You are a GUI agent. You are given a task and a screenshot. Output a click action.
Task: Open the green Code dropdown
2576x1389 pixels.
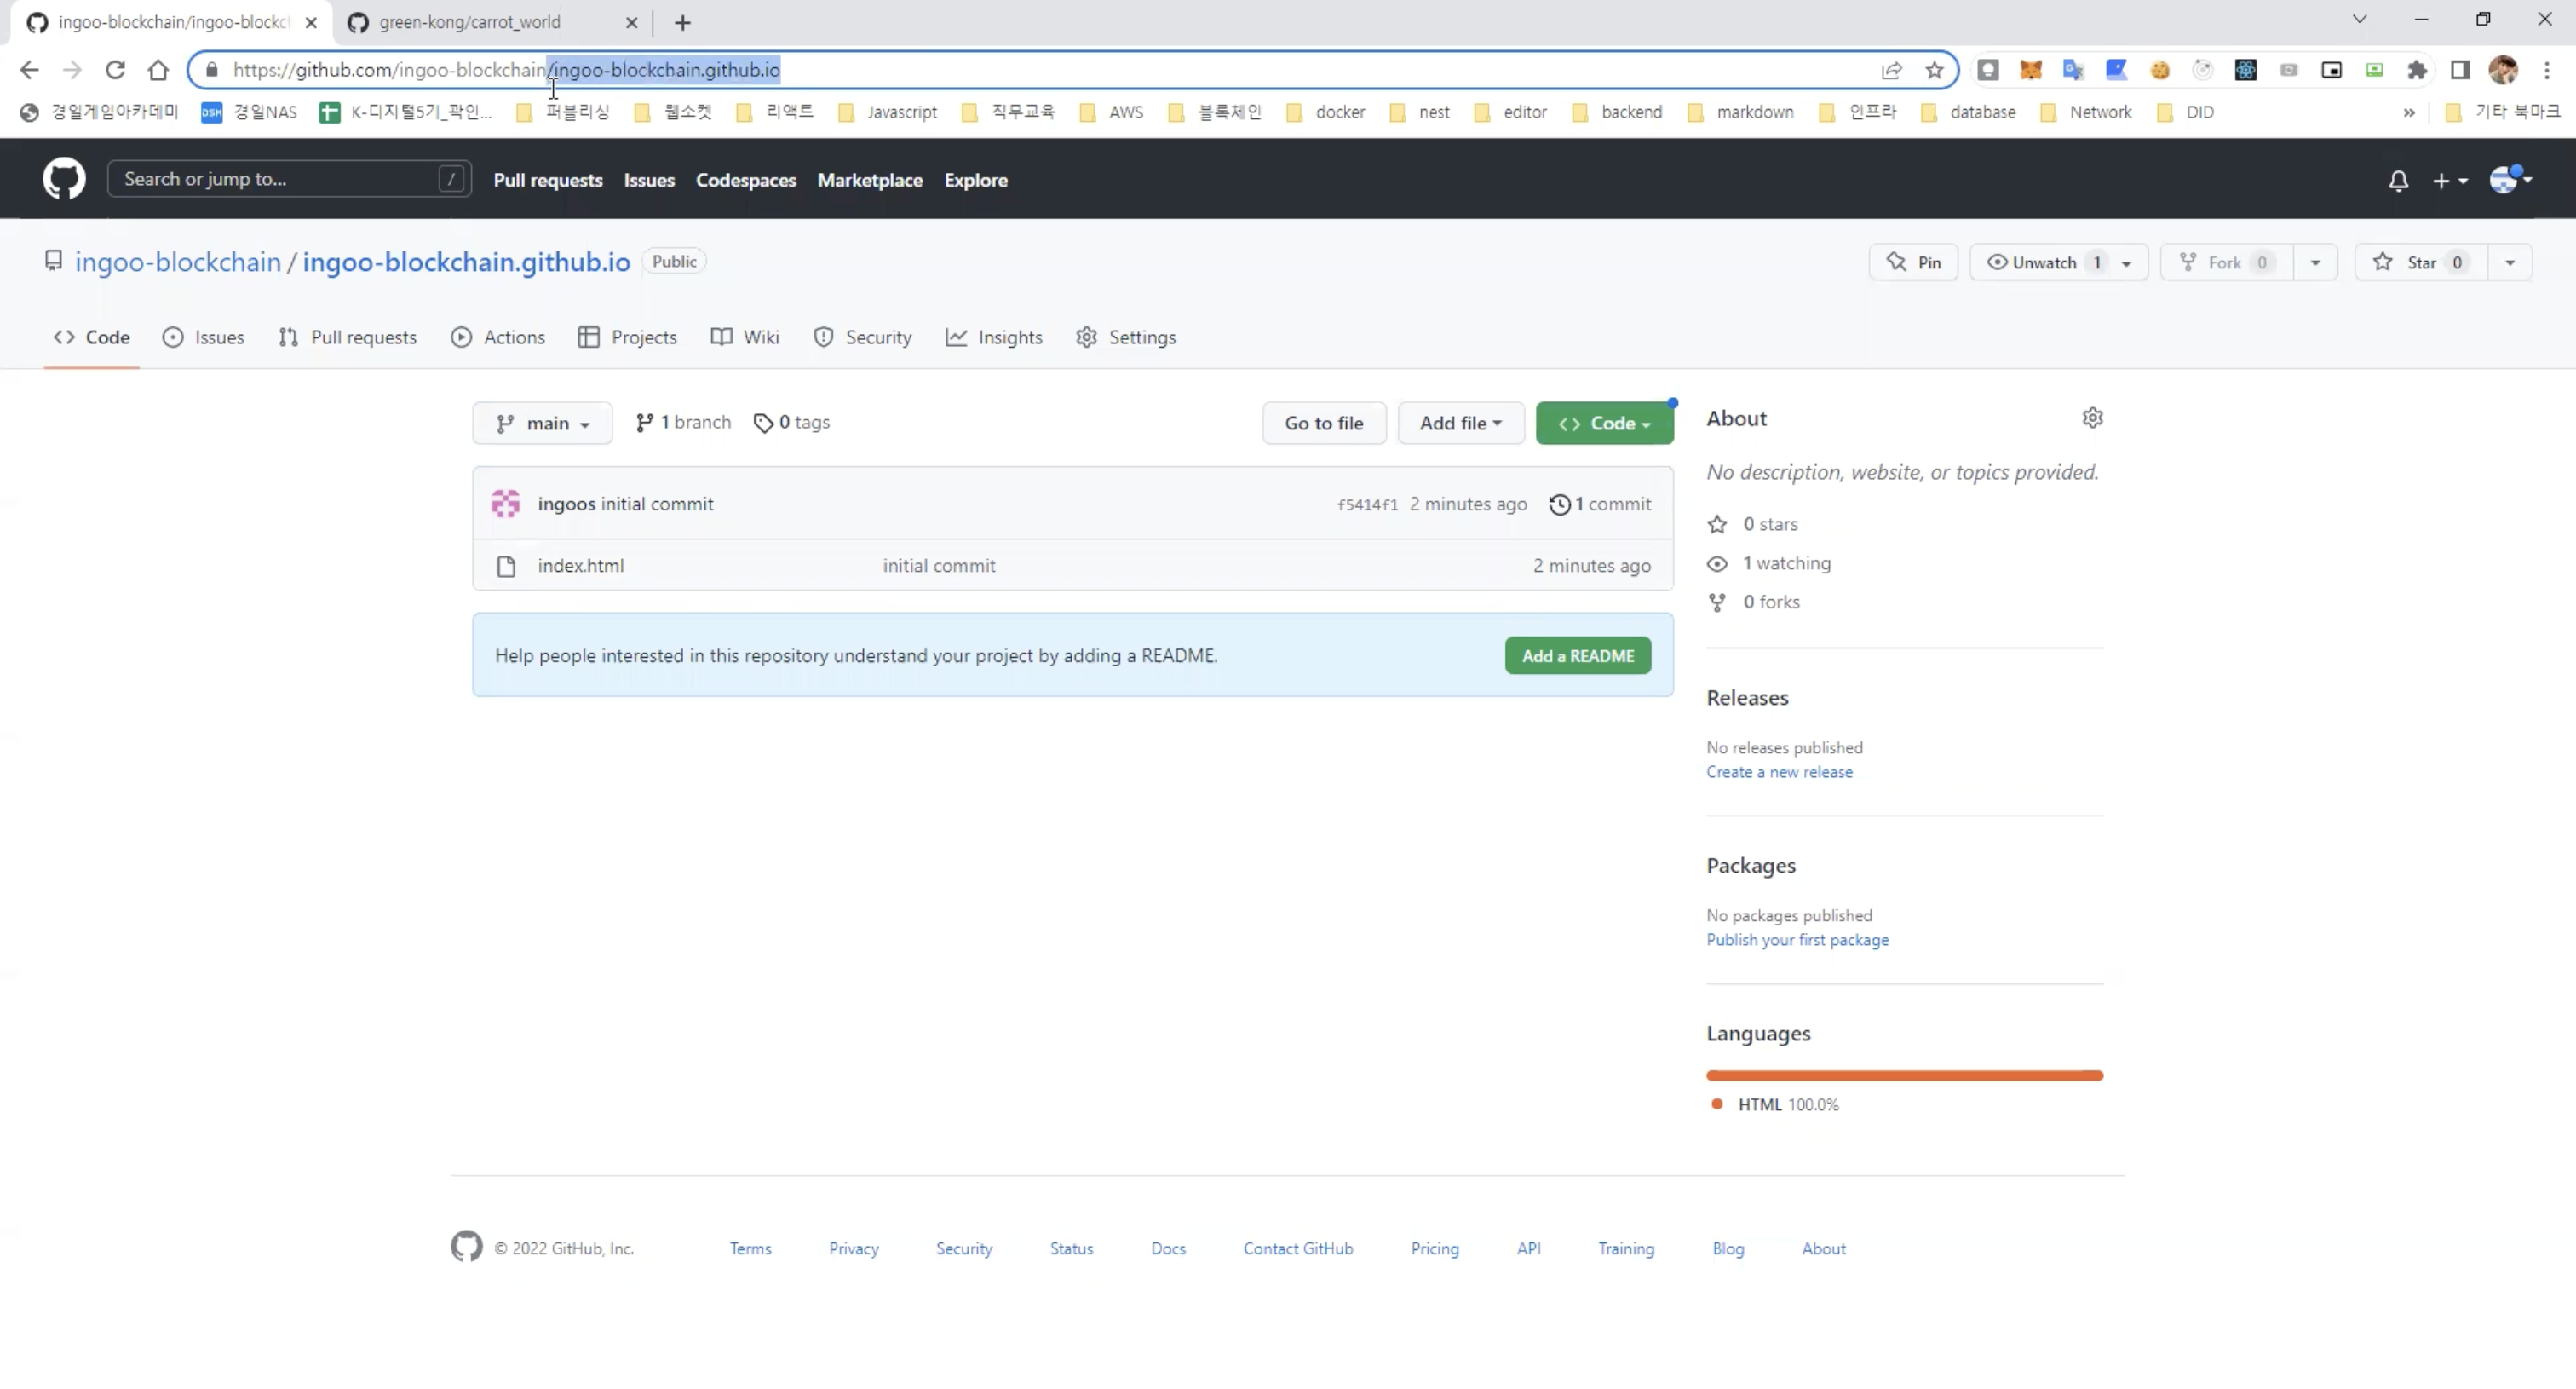pos(1604,424)
